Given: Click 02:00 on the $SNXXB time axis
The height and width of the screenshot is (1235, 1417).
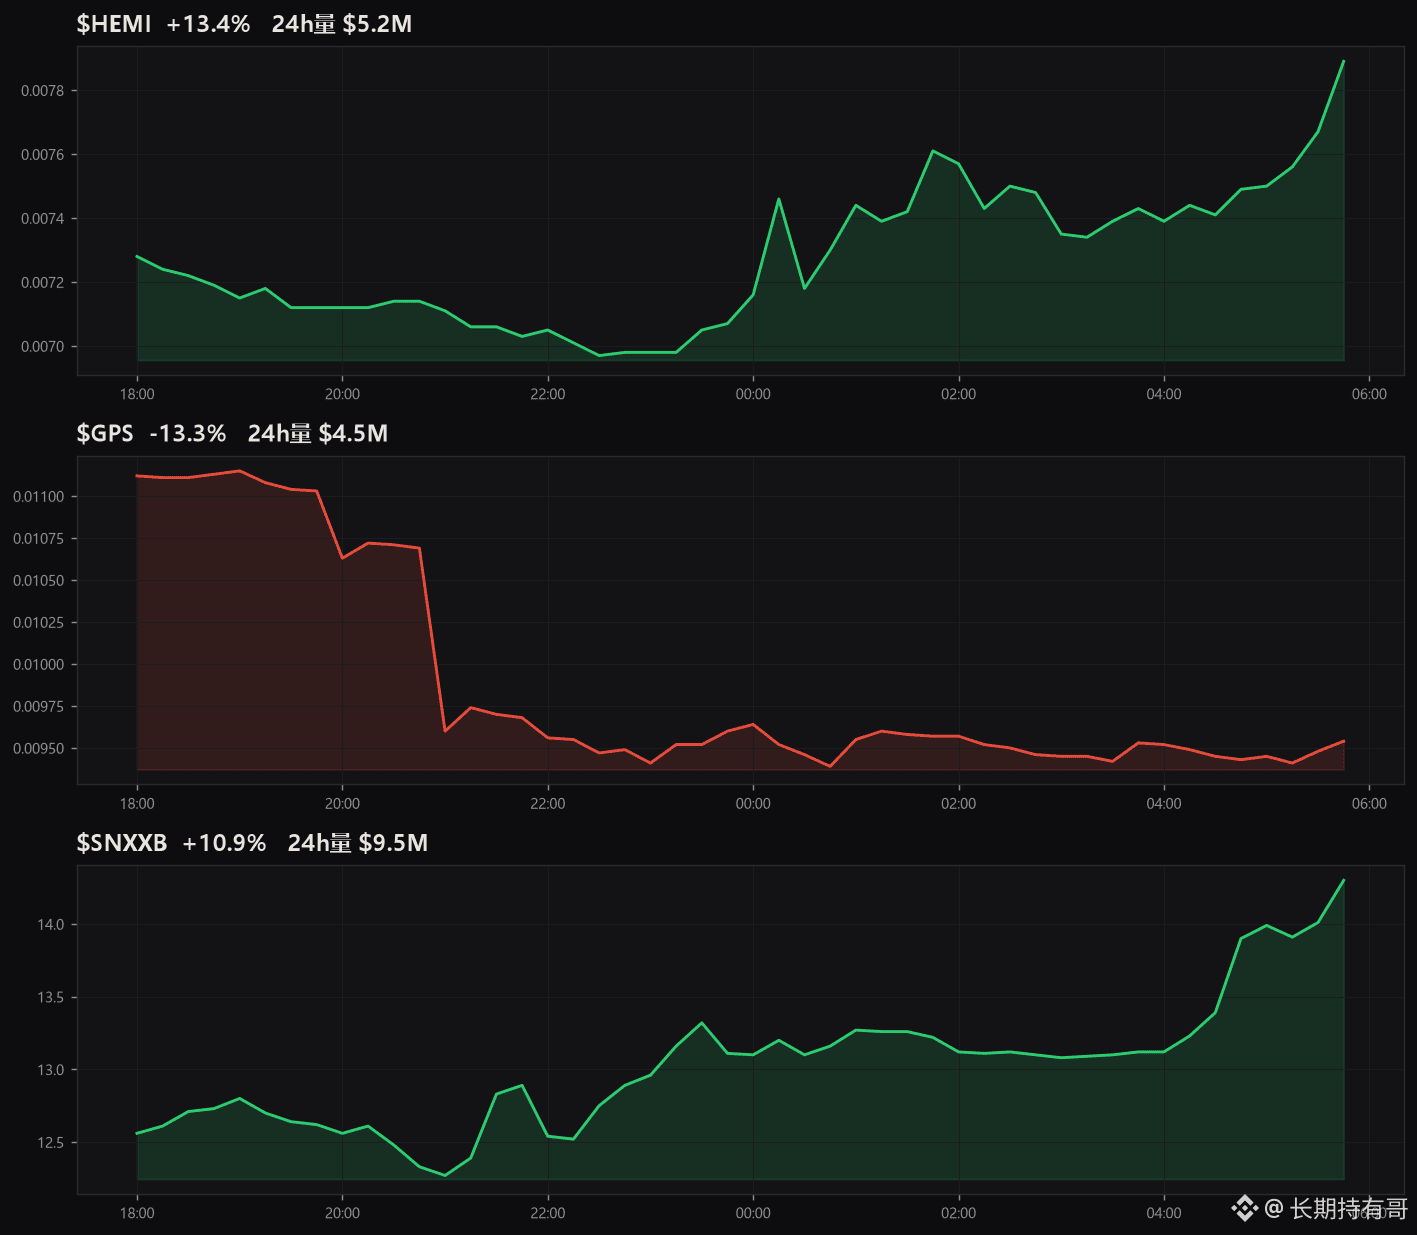Looking at the screenshot, I should pyautogui.click(x=959, y=1213).
